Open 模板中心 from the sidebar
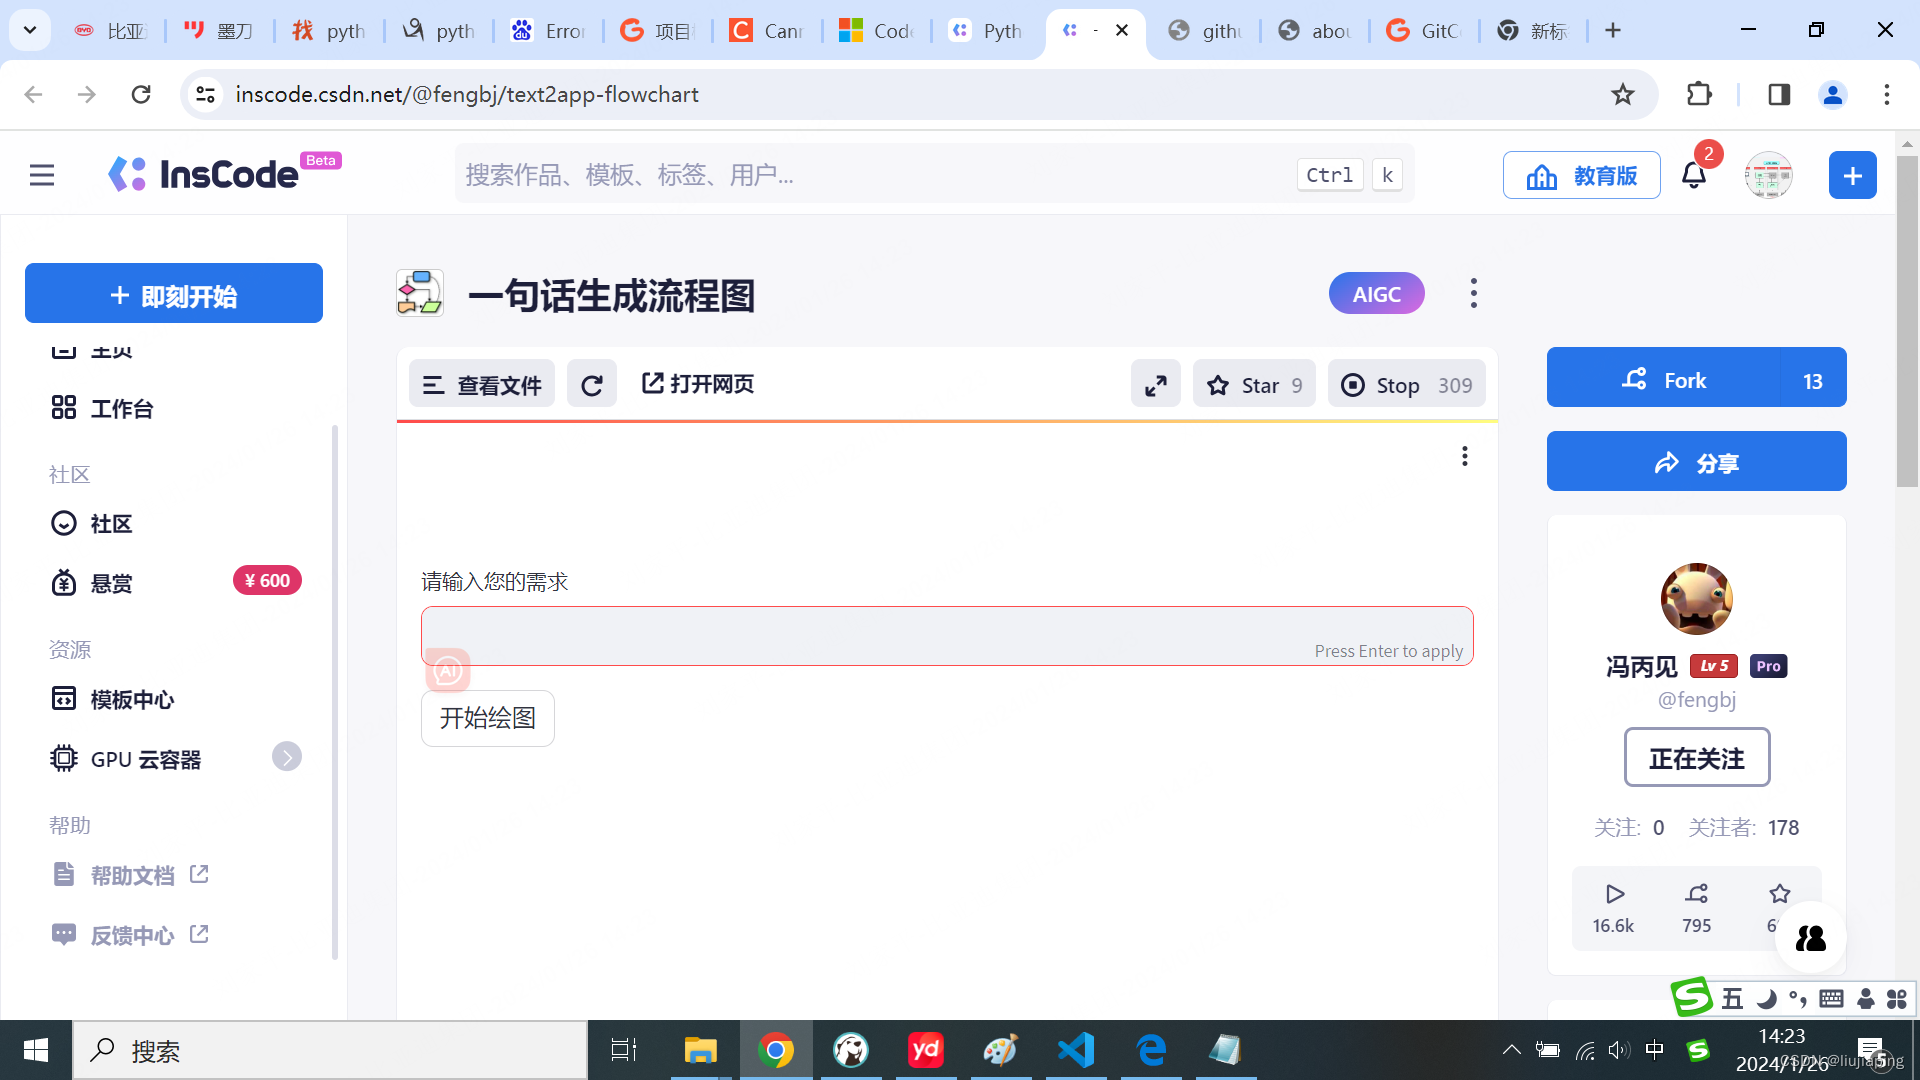The width and height of the screenshot is (1920, 1080). click(x=131, y=700)
